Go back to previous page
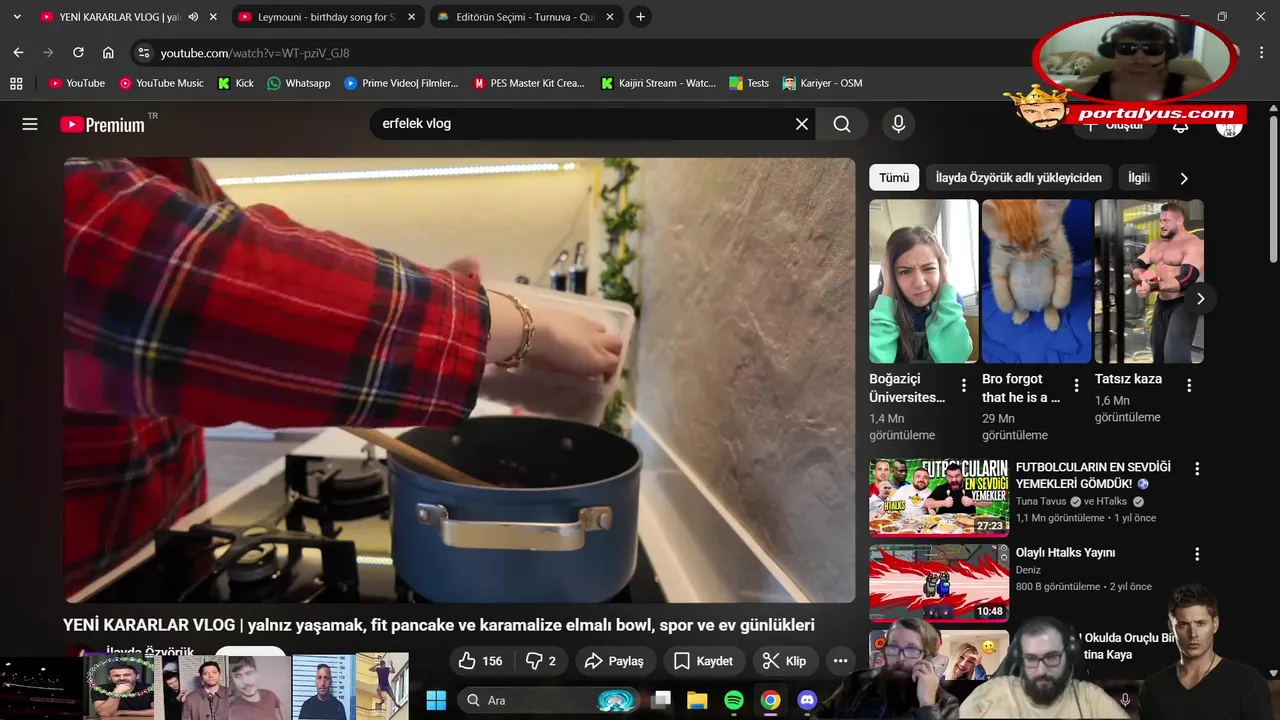Screen dimensions: 1280x720 18,52
